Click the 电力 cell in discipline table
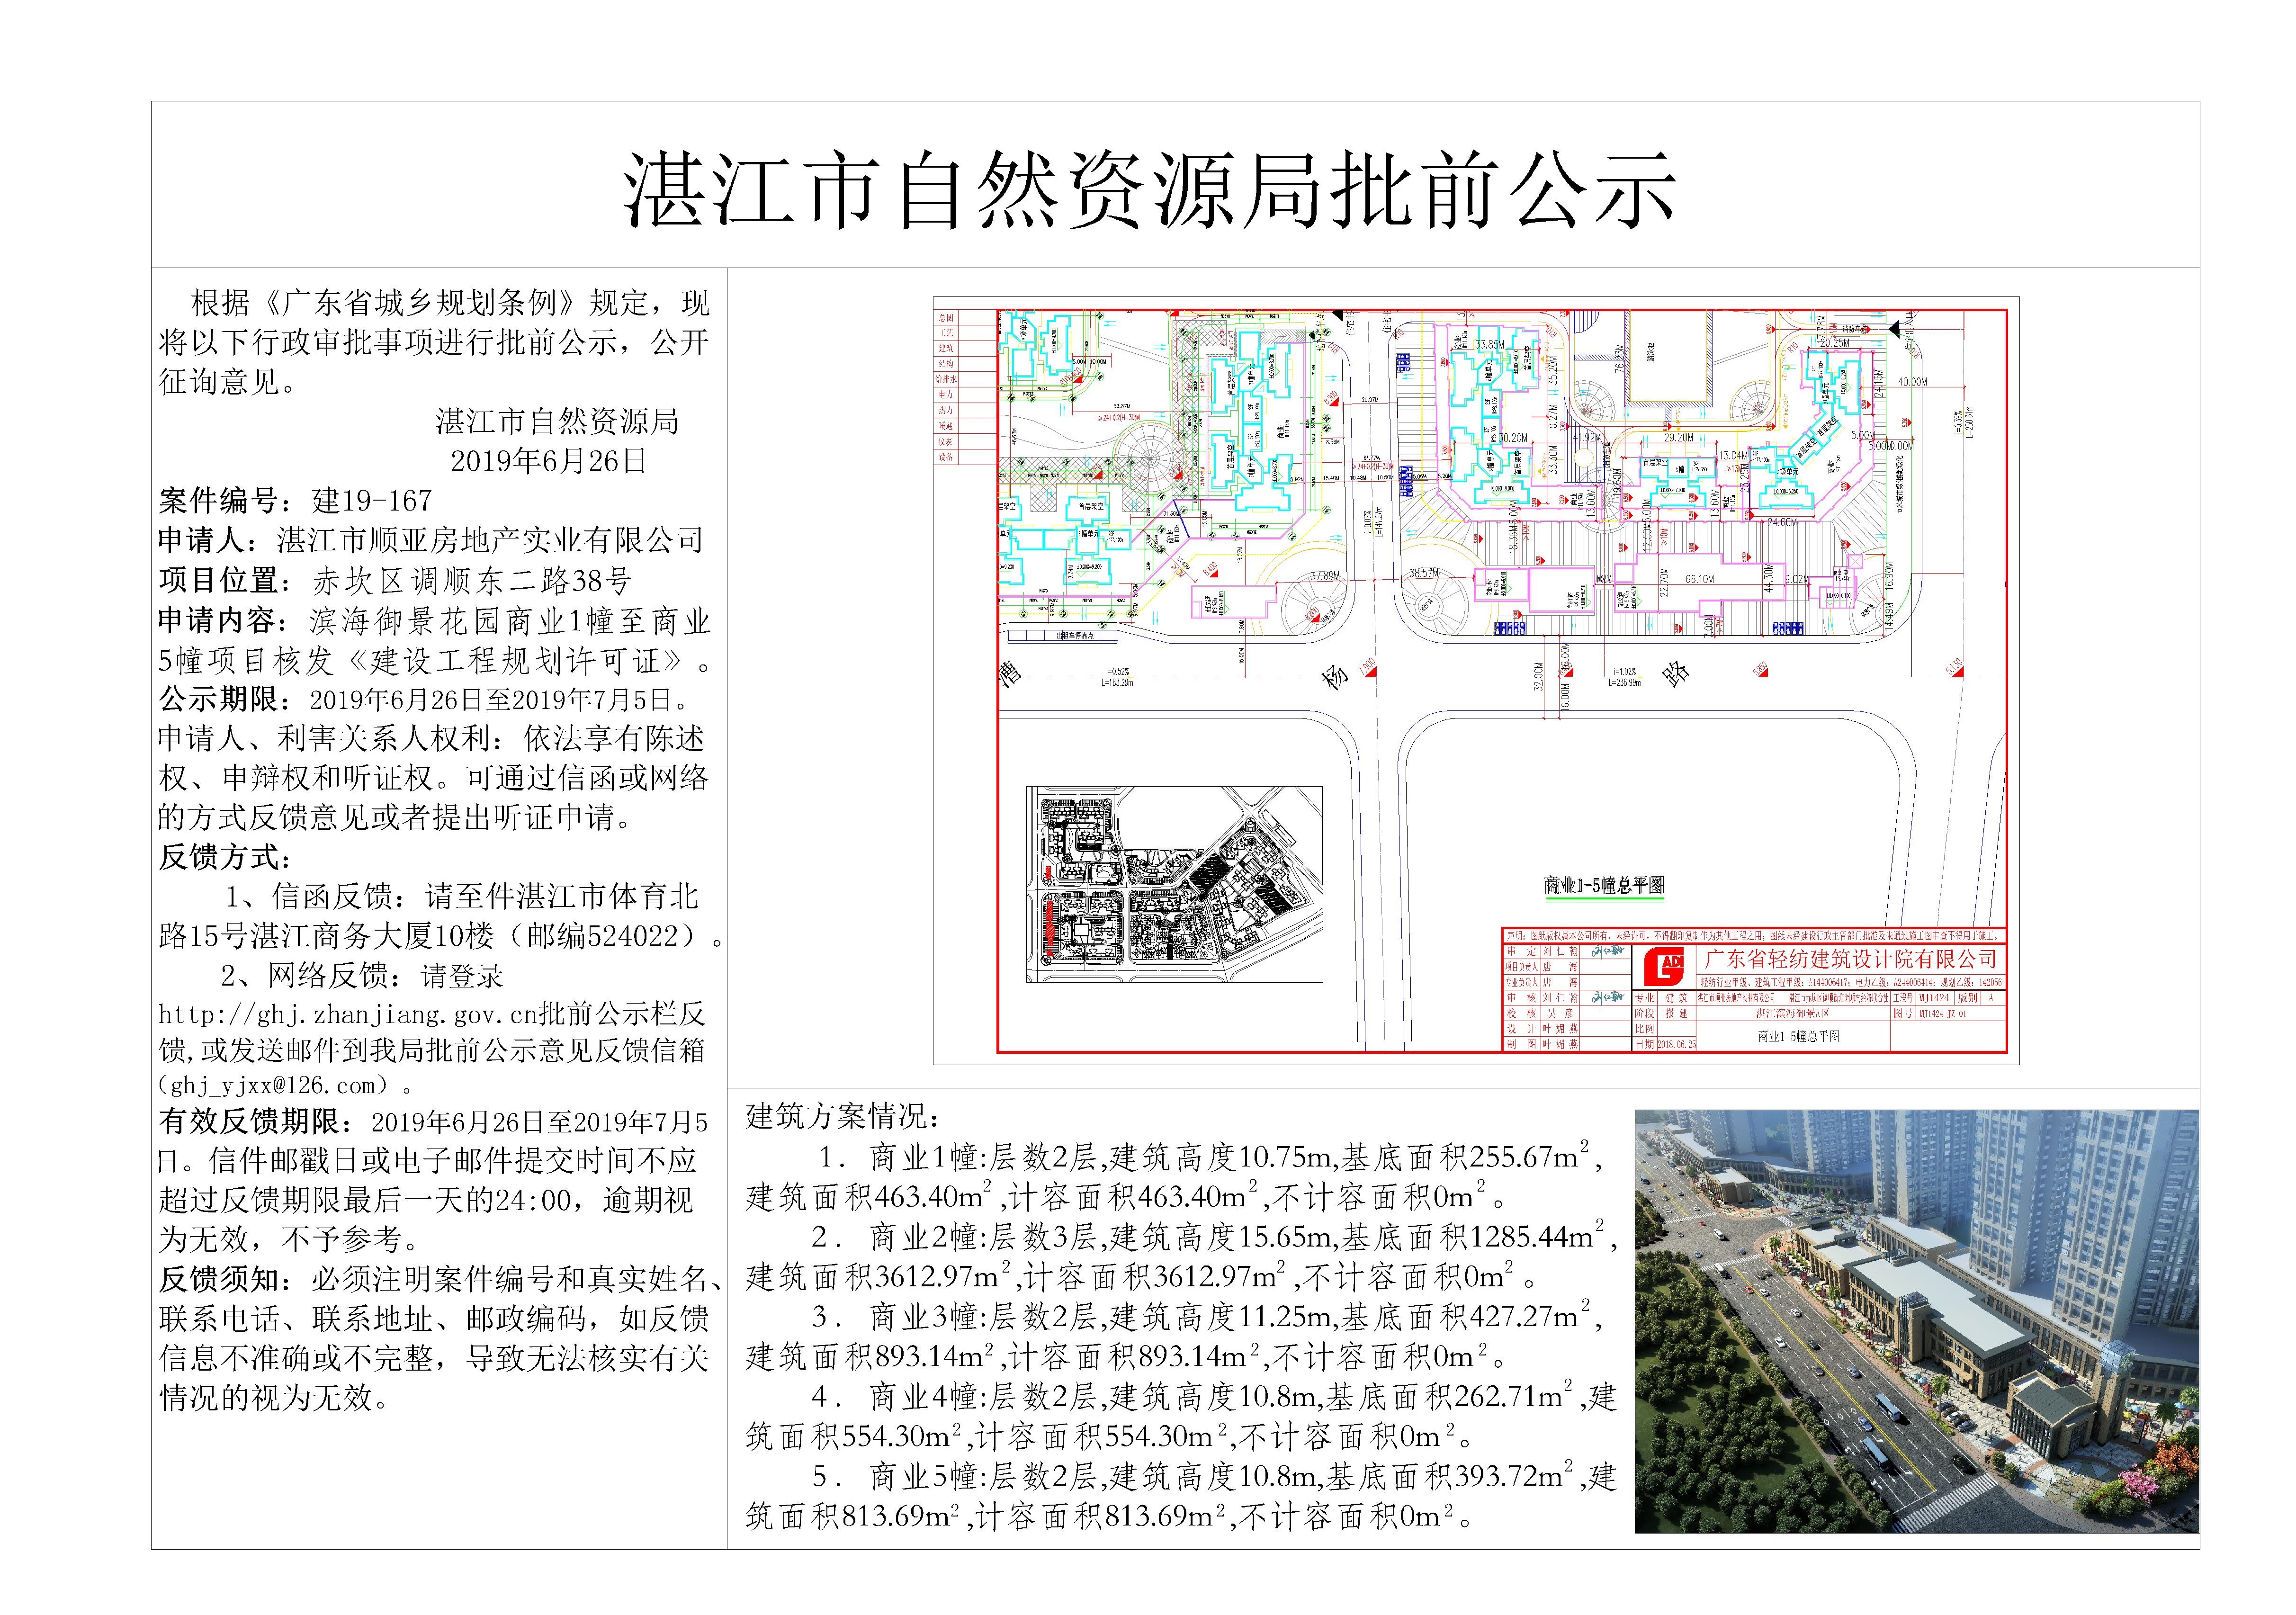The width and height of the screenshot is (2296, 1615). point(946,395)
